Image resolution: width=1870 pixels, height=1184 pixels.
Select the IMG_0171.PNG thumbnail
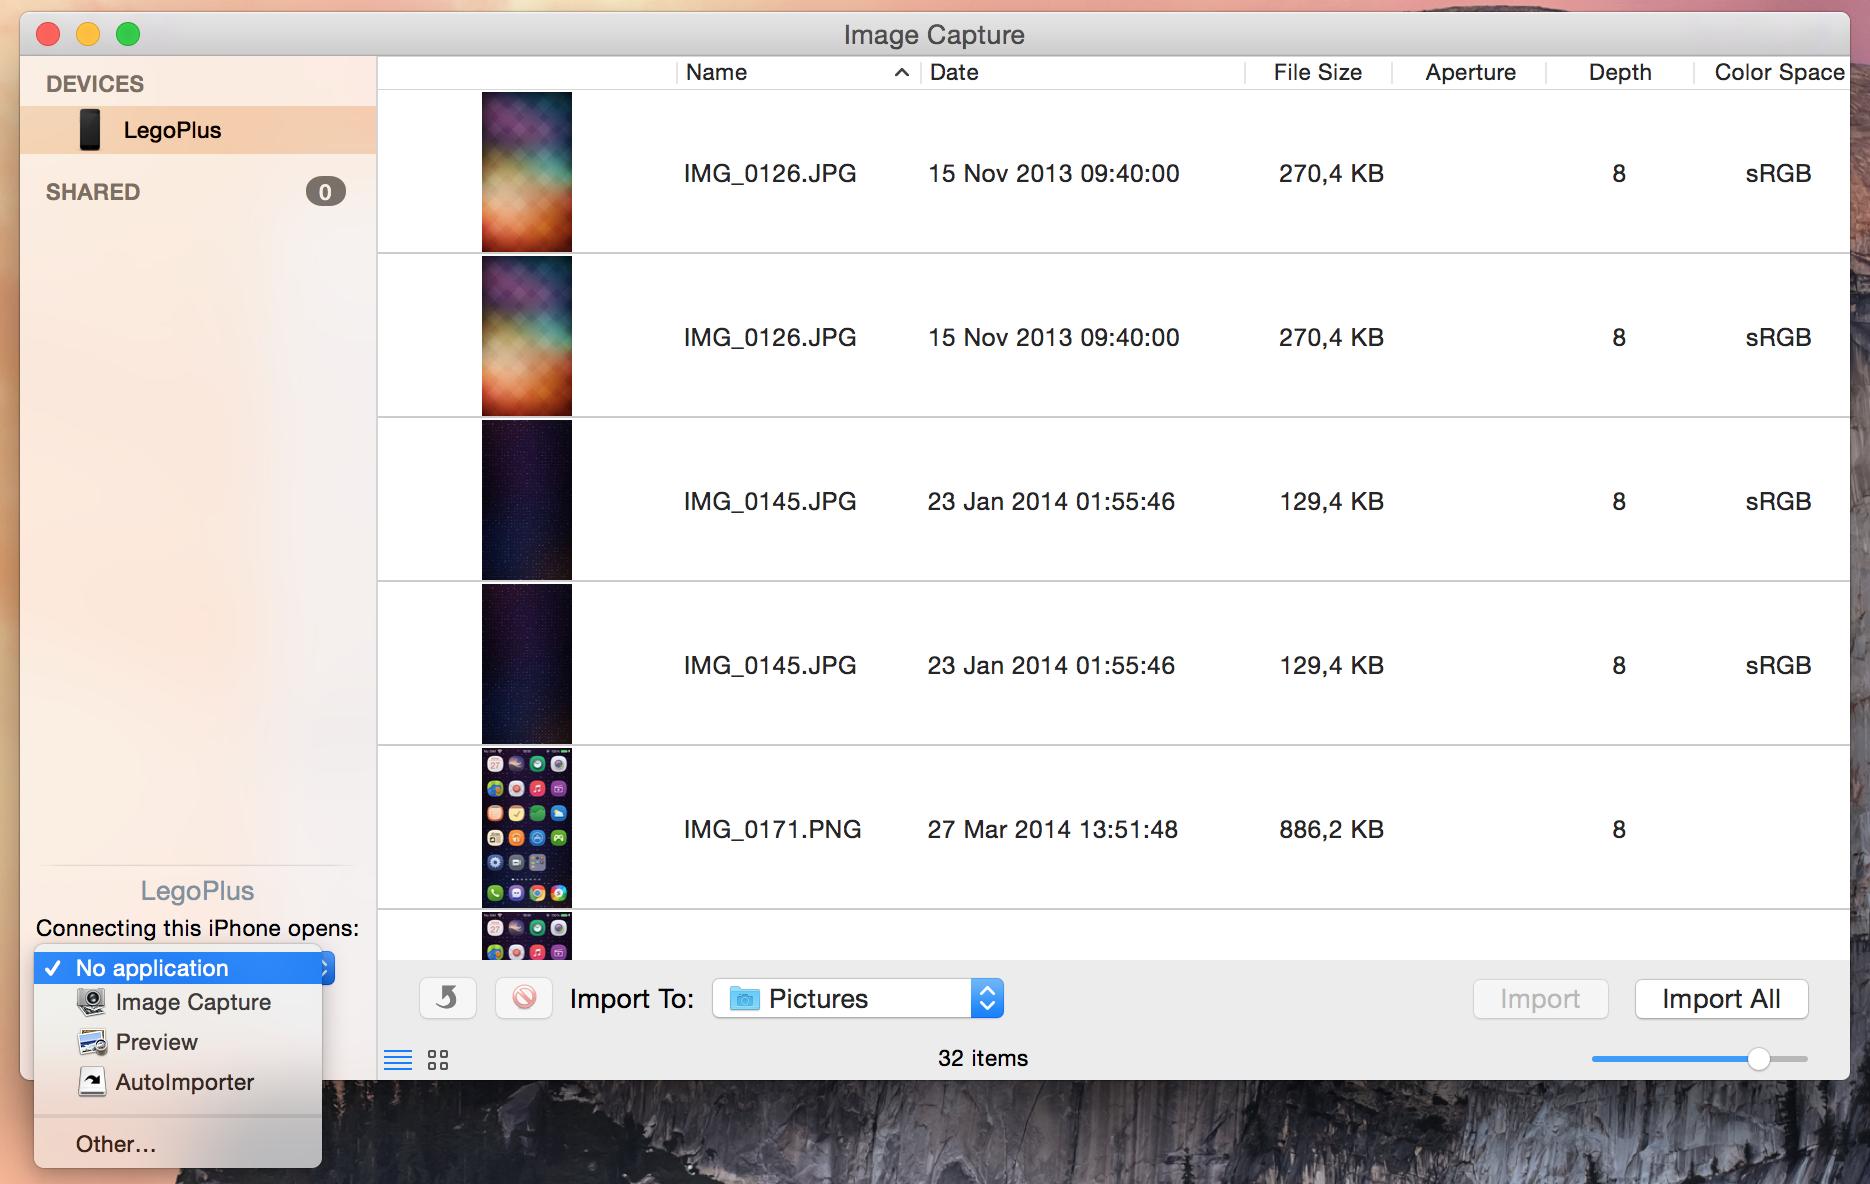527,827
